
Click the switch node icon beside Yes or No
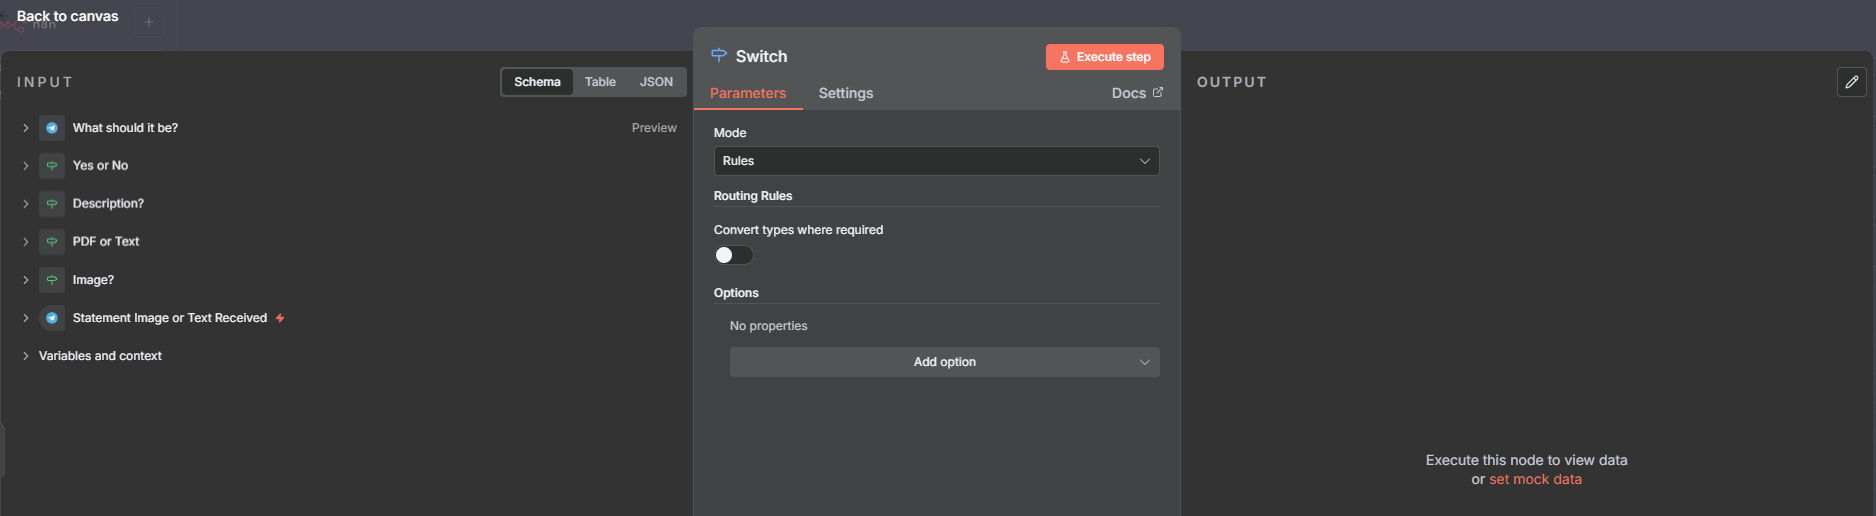coord(52,166)
